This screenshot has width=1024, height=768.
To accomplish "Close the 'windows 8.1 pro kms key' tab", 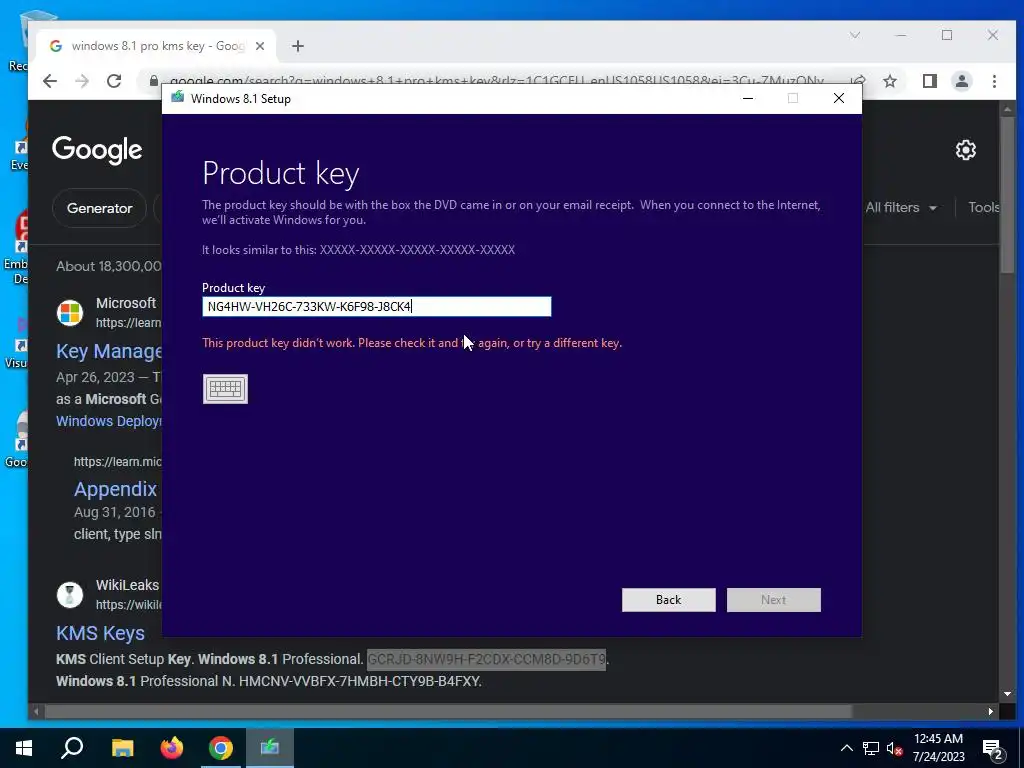I will click(260, 46).
